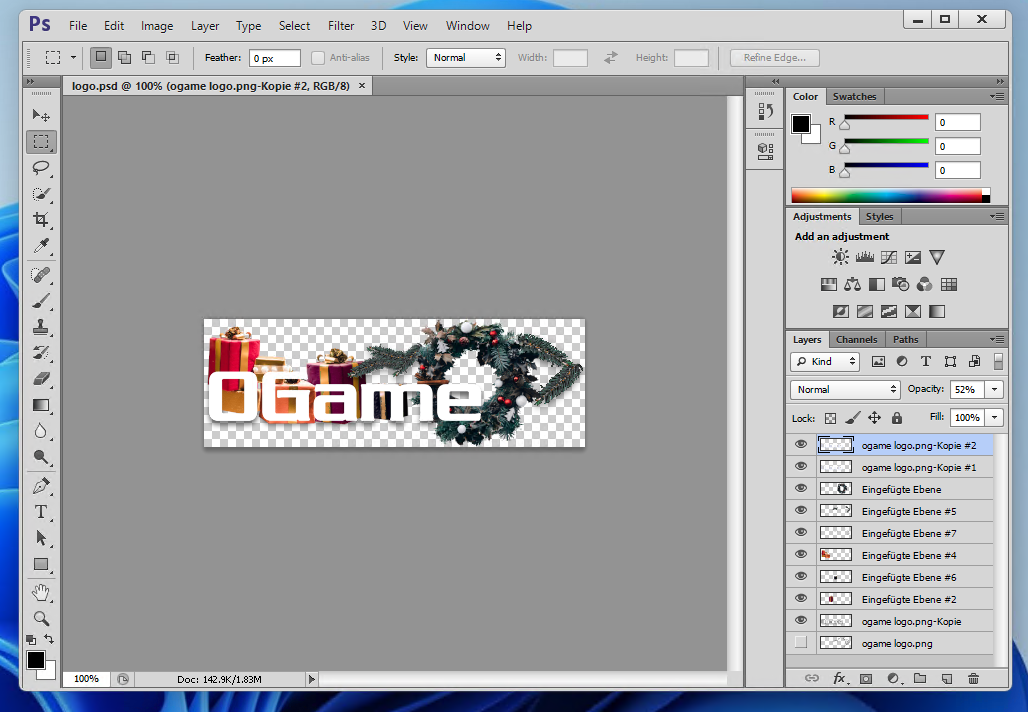Close the logo.psd document tab

coord(362,86)
